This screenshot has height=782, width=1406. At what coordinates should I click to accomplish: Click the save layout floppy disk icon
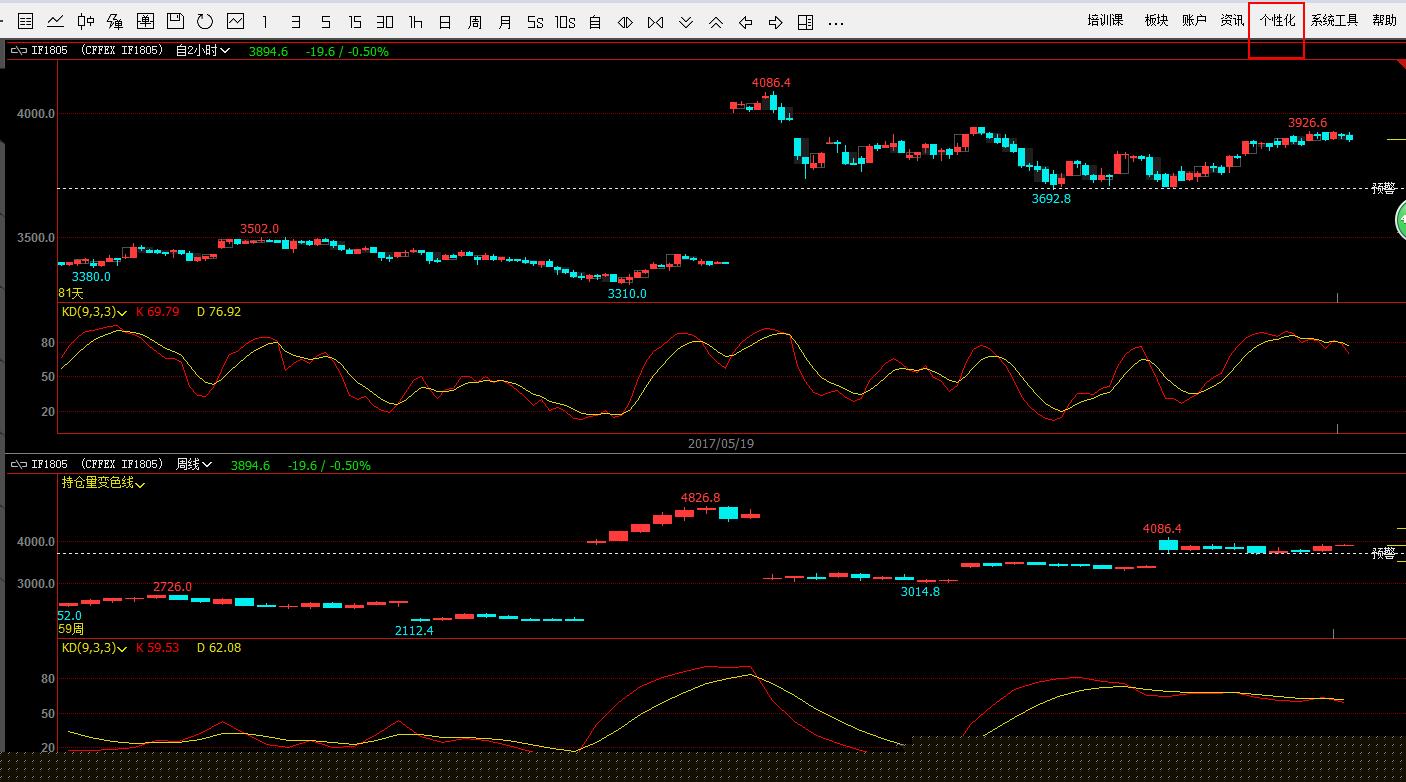click(x=175, y=21)
